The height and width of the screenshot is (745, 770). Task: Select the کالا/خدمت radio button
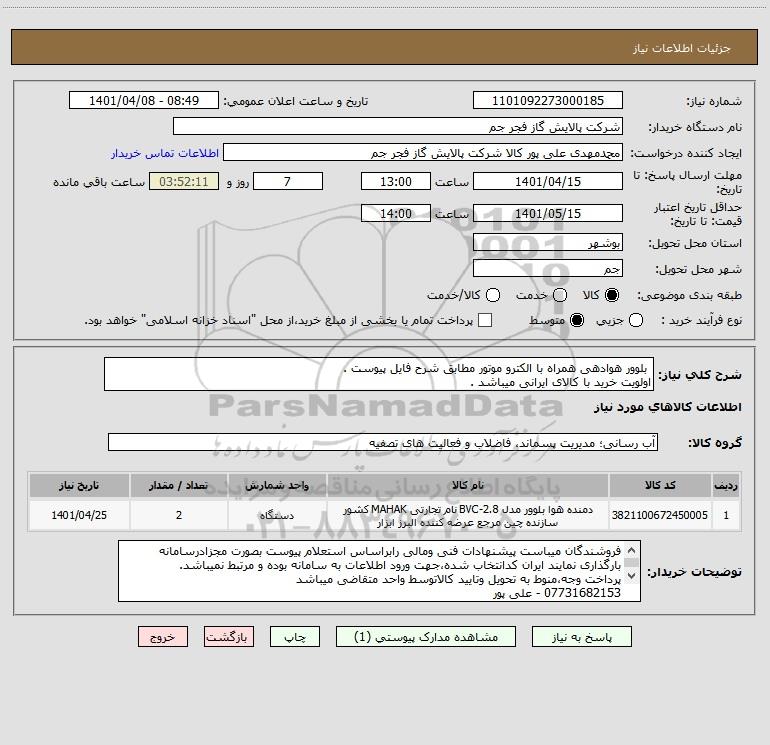[493, 295]
